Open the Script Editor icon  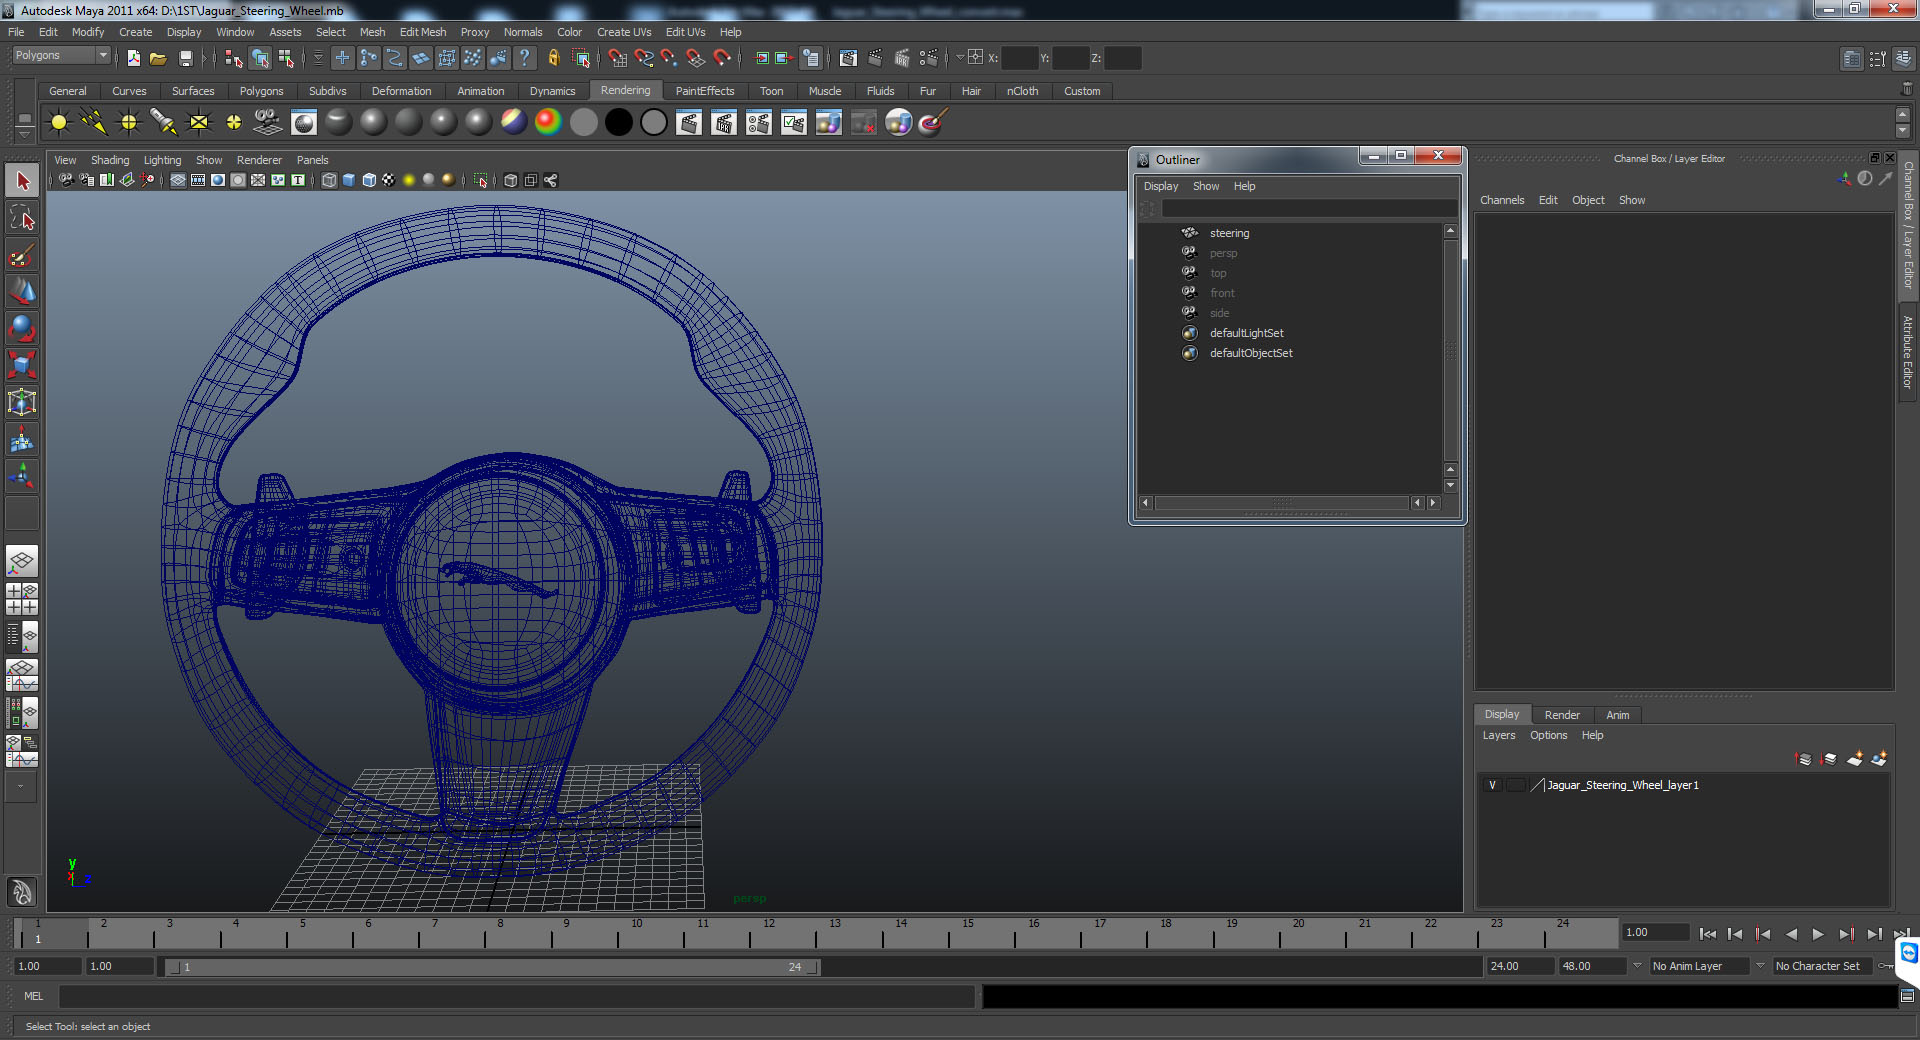click(1907, 996)
